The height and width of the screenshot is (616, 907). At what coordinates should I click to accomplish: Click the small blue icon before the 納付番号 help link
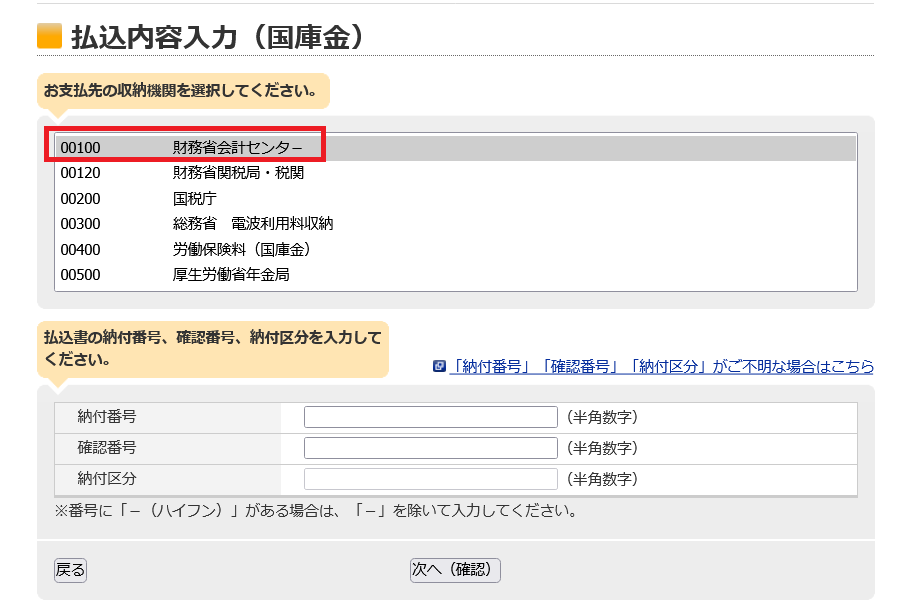[439, 366]
